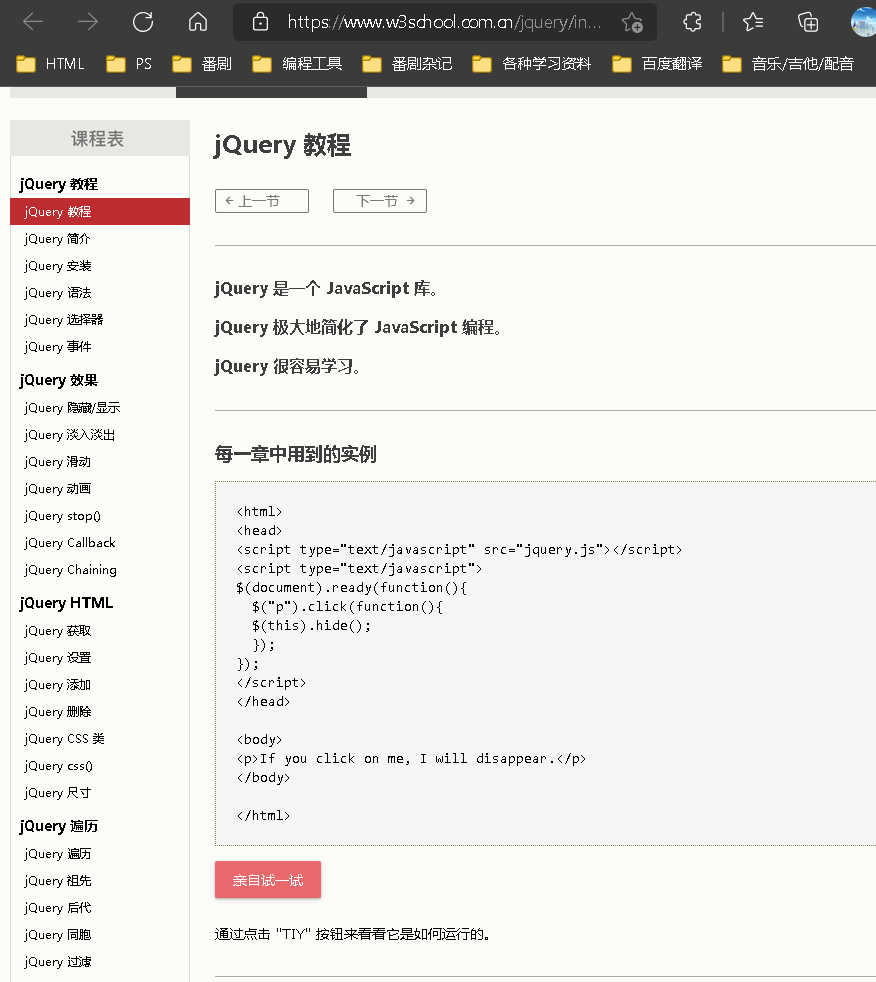This screenshot has width=876, height=982.
Task: Click the 每一章中用到的实例 heading
Action: tap(296, 454)
